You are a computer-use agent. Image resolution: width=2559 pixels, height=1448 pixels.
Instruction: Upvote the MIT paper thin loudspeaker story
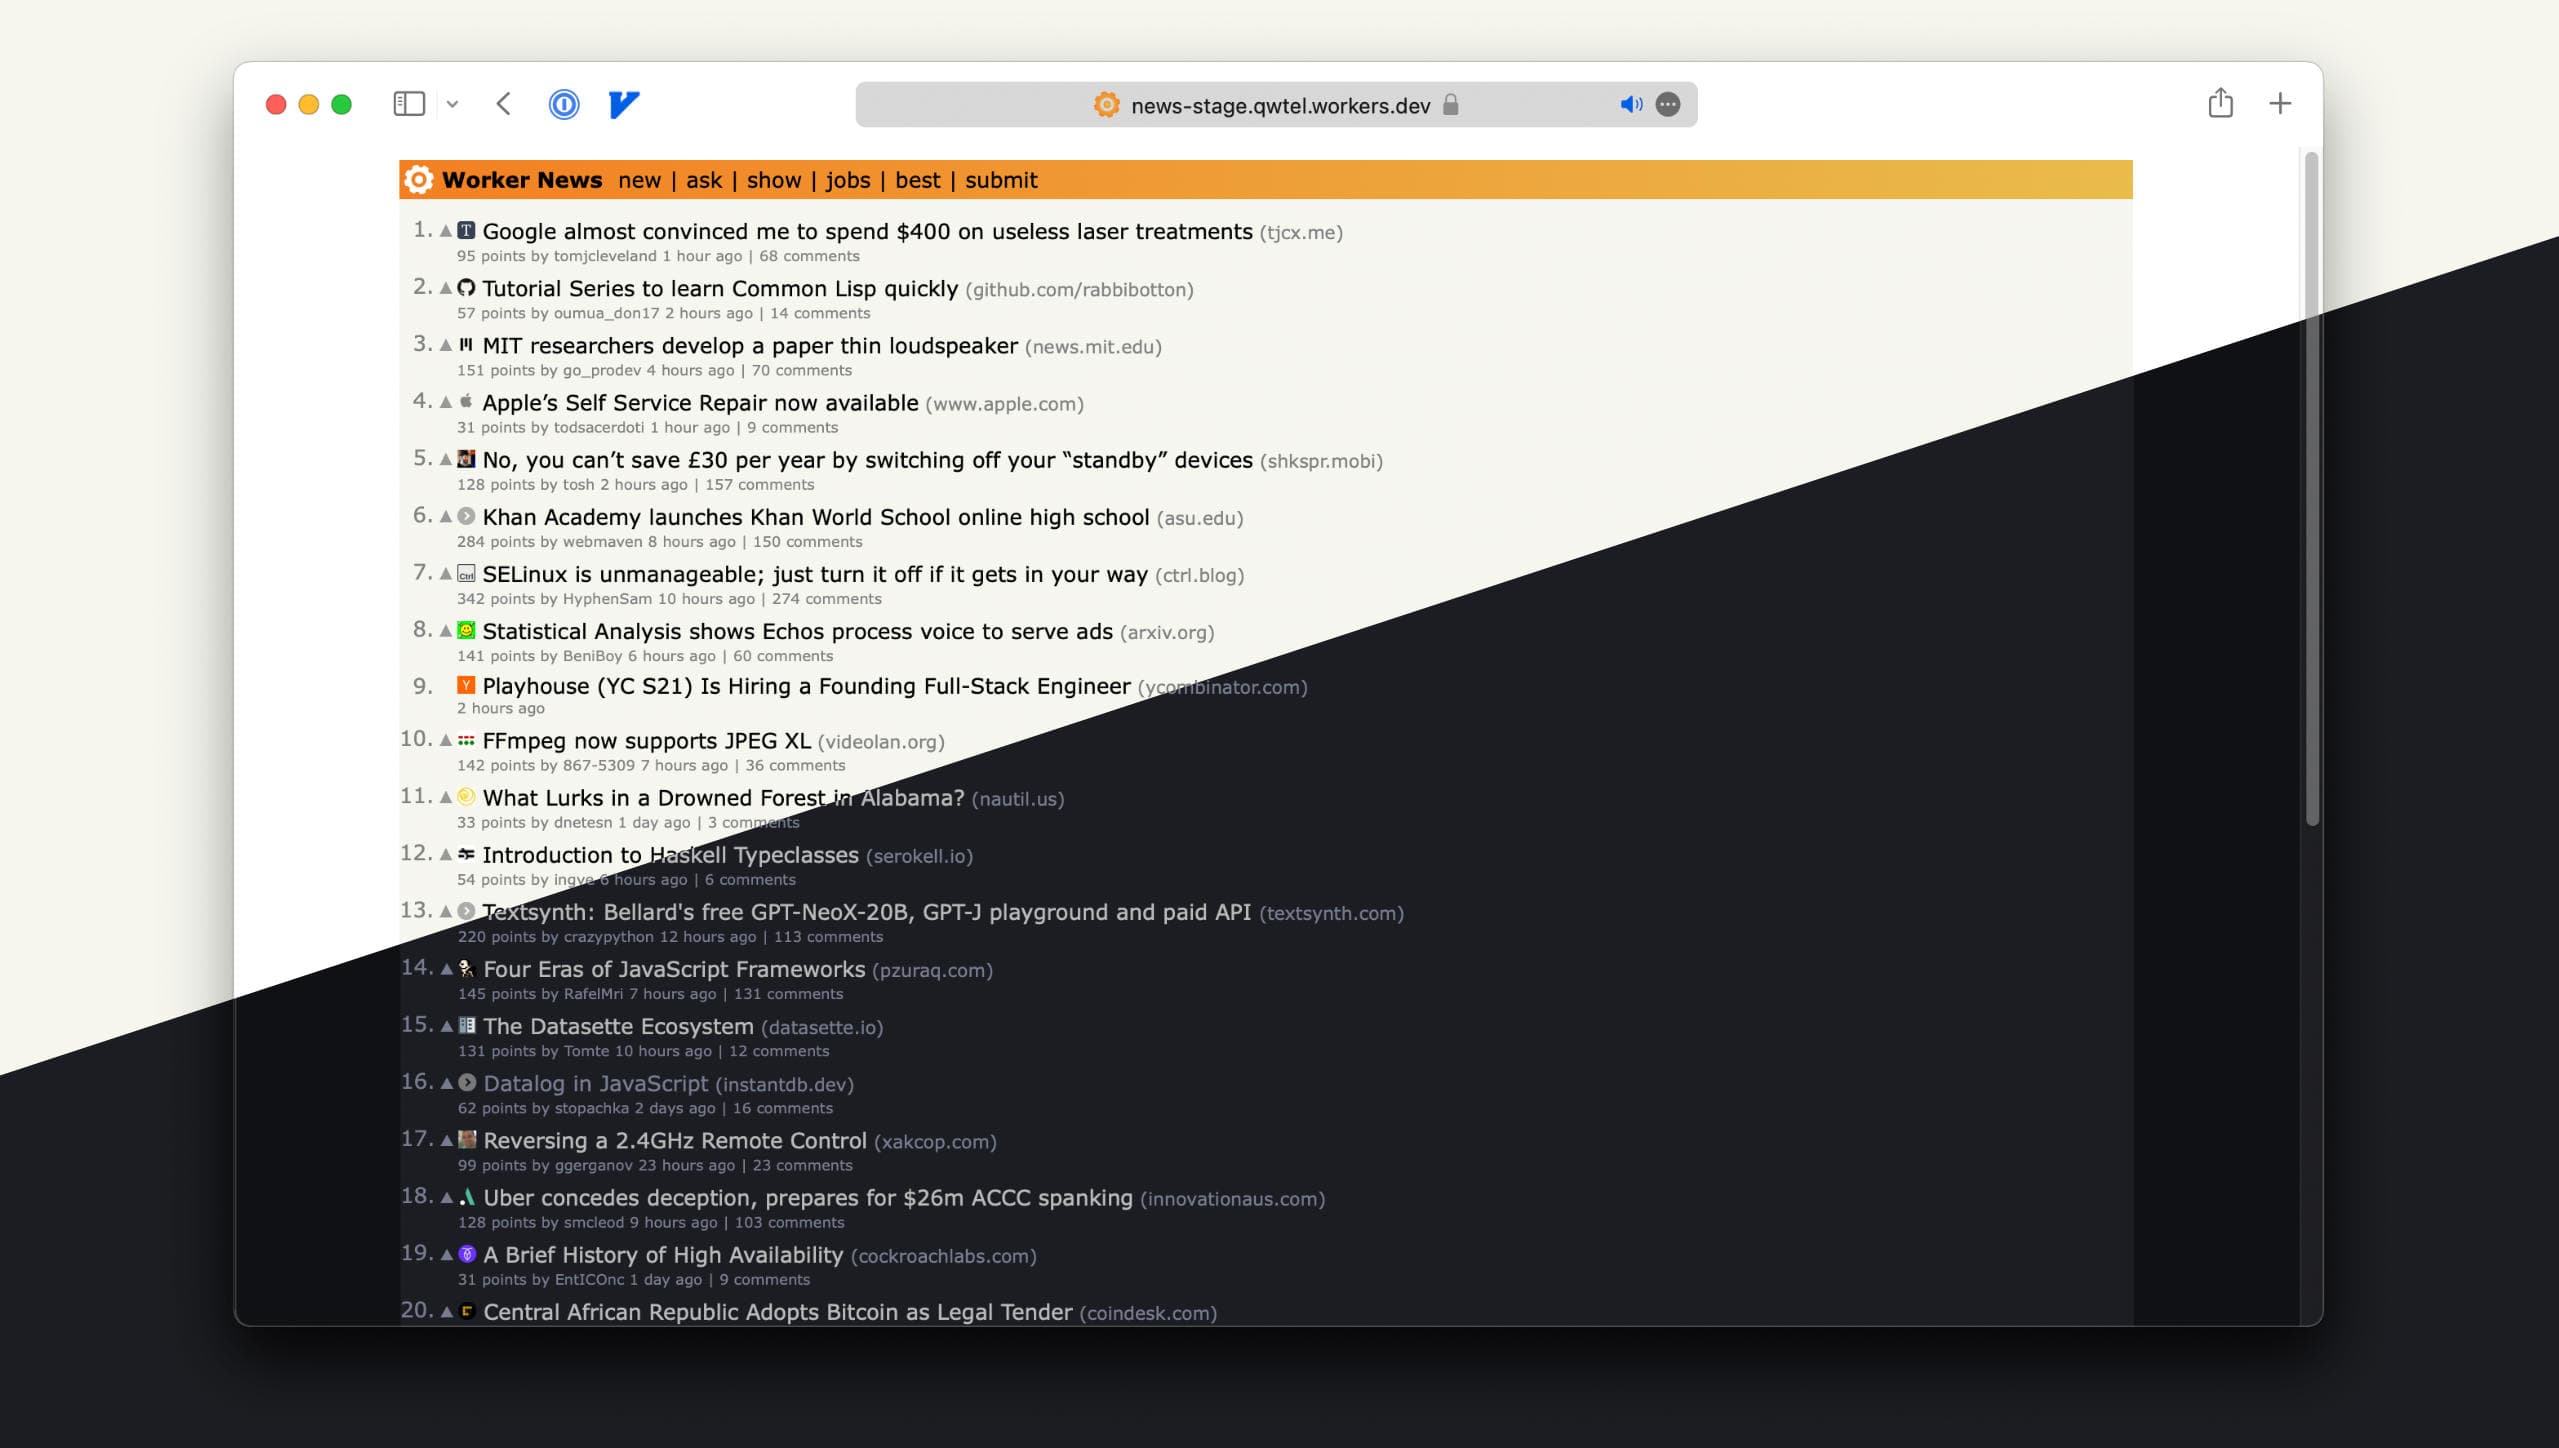[x=446, y=345]
